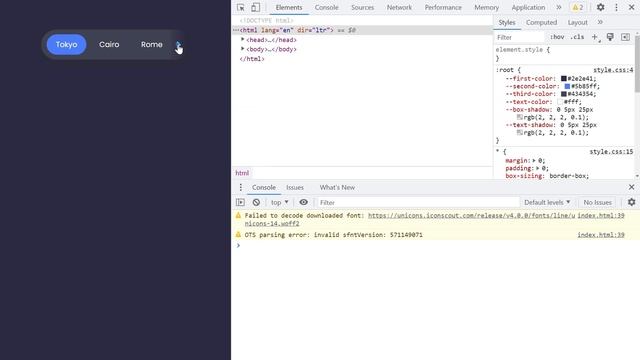This screenshot has width=640, height=360.
Task: Select the drawer Console tab
Action: point(264,187)
